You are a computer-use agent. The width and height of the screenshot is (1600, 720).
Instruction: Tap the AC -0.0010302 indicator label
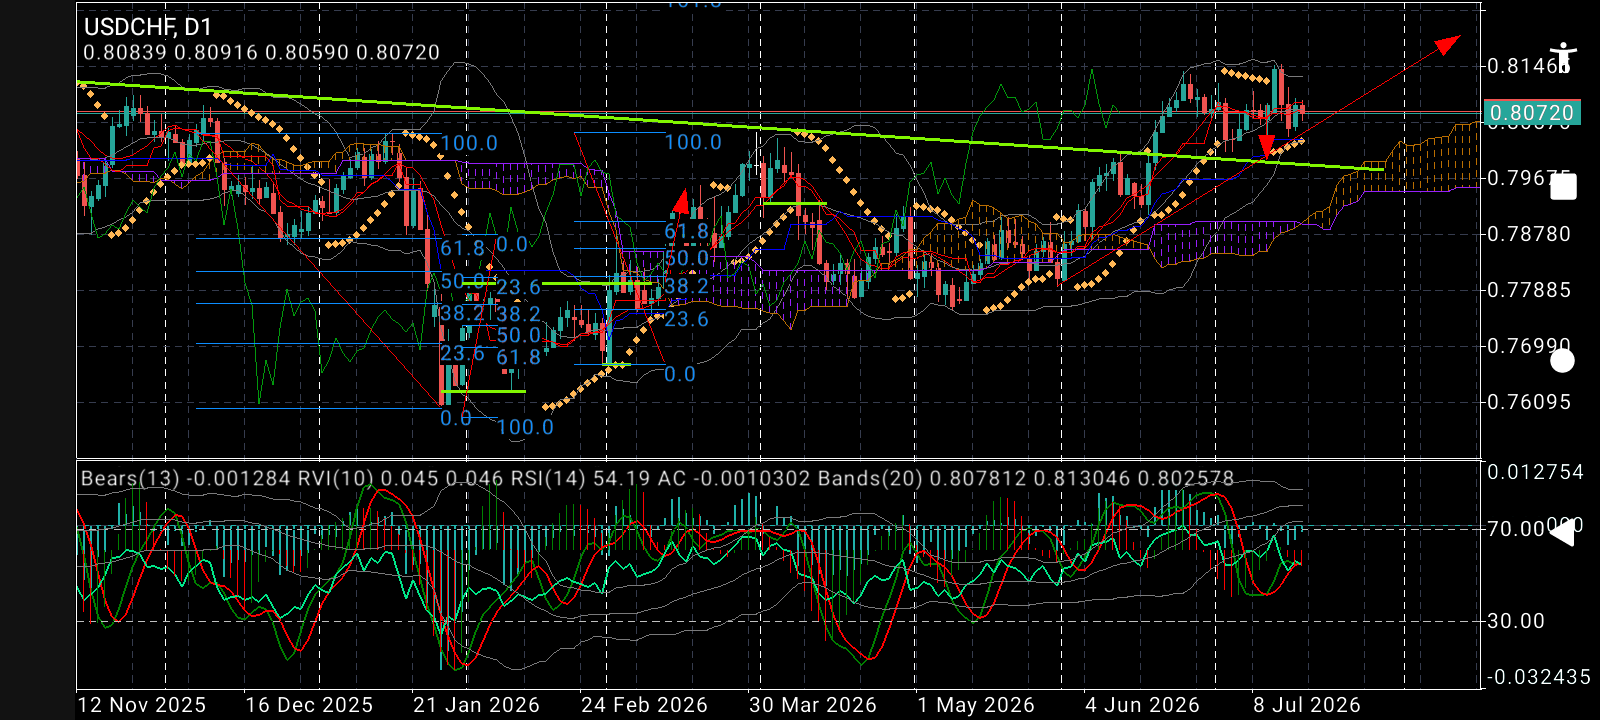point(735,479)
